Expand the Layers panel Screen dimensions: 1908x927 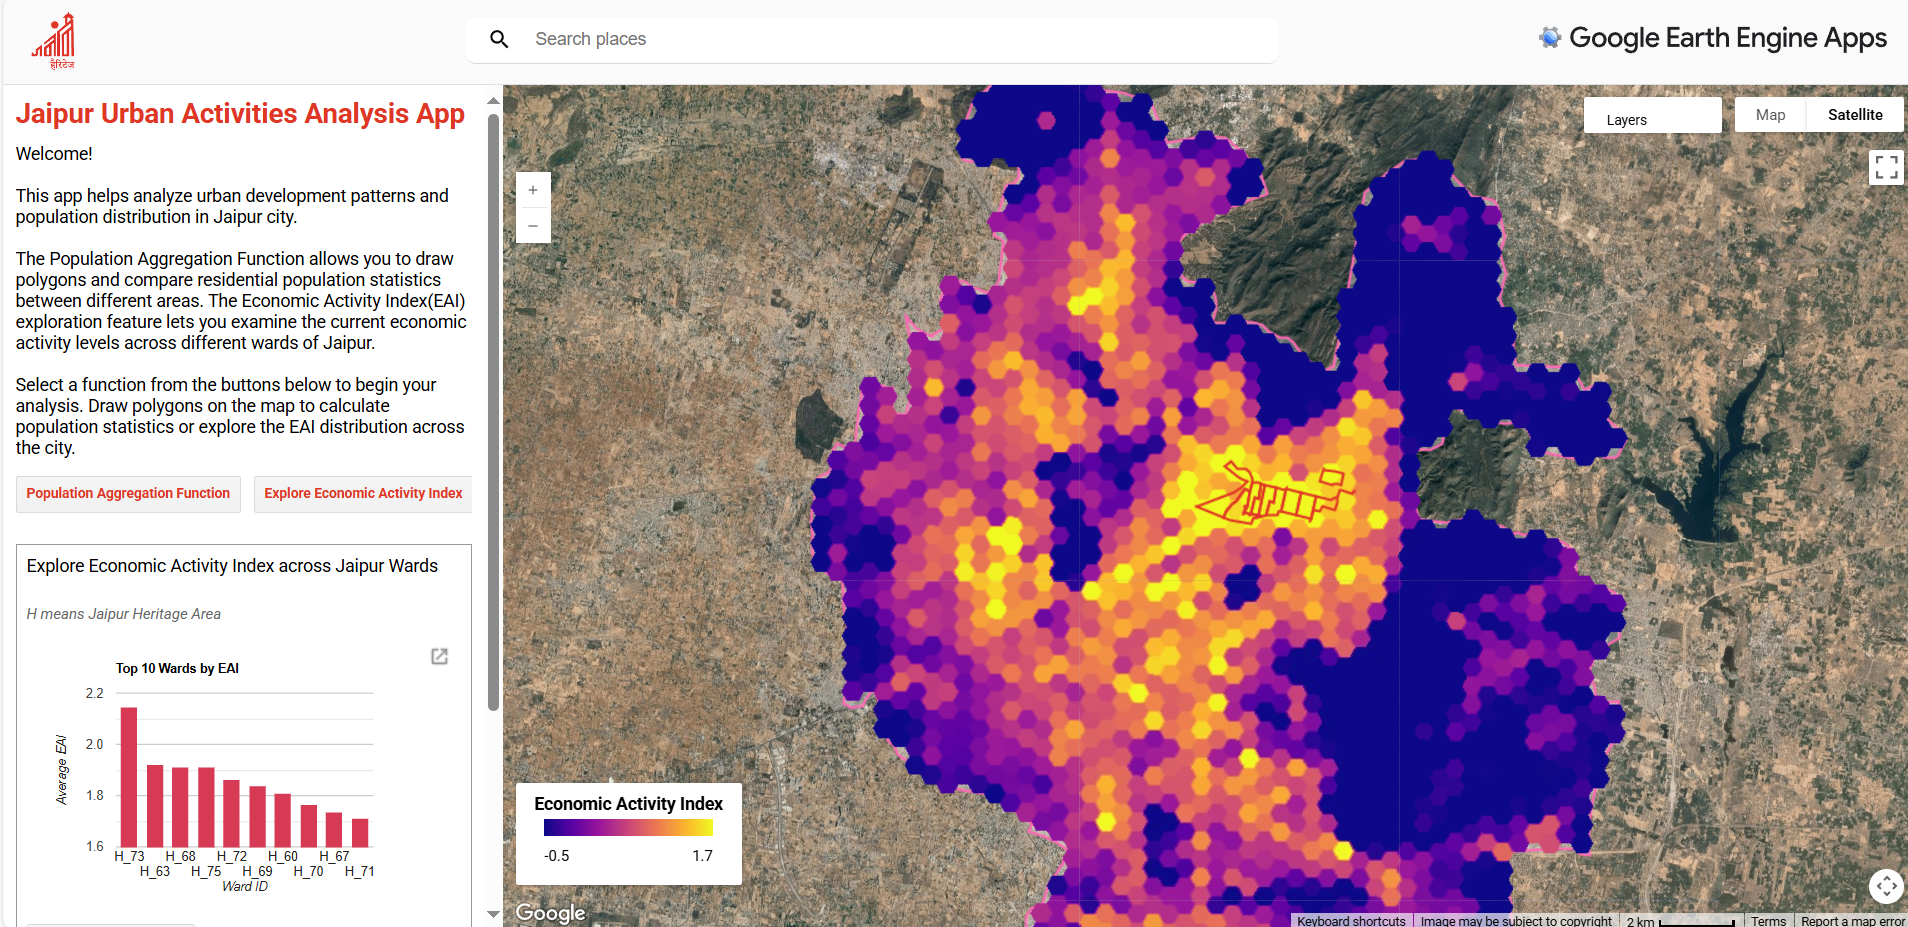(x=1651, y=119)
